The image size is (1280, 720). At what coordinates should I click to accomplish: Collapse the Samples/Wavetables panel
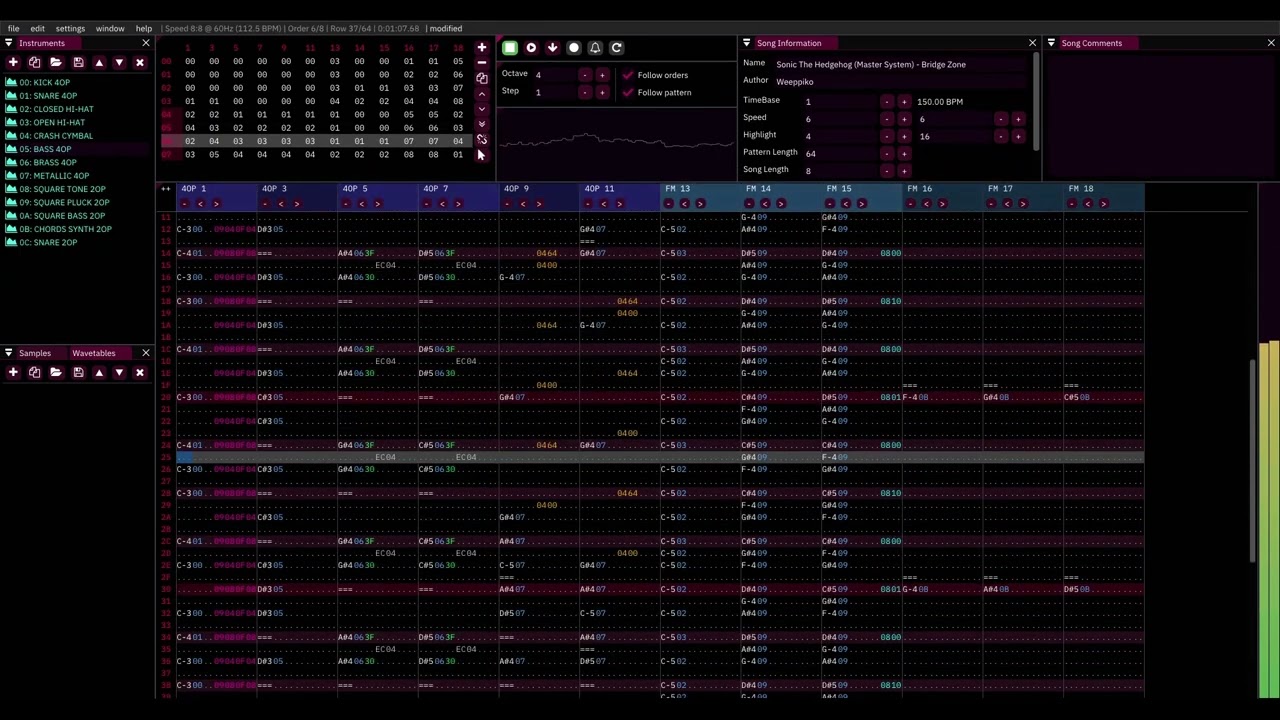pos(8,353)
